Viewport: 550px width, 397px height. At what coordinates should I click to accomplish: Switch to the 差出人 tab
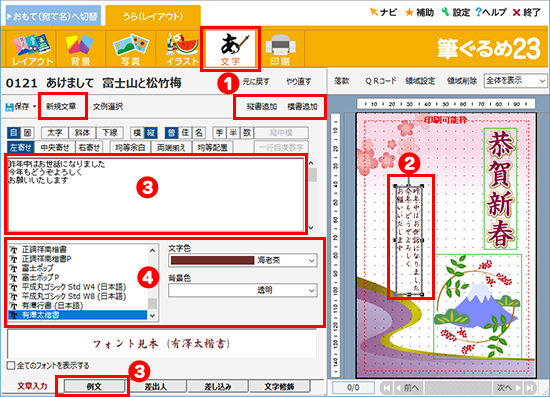155,386
